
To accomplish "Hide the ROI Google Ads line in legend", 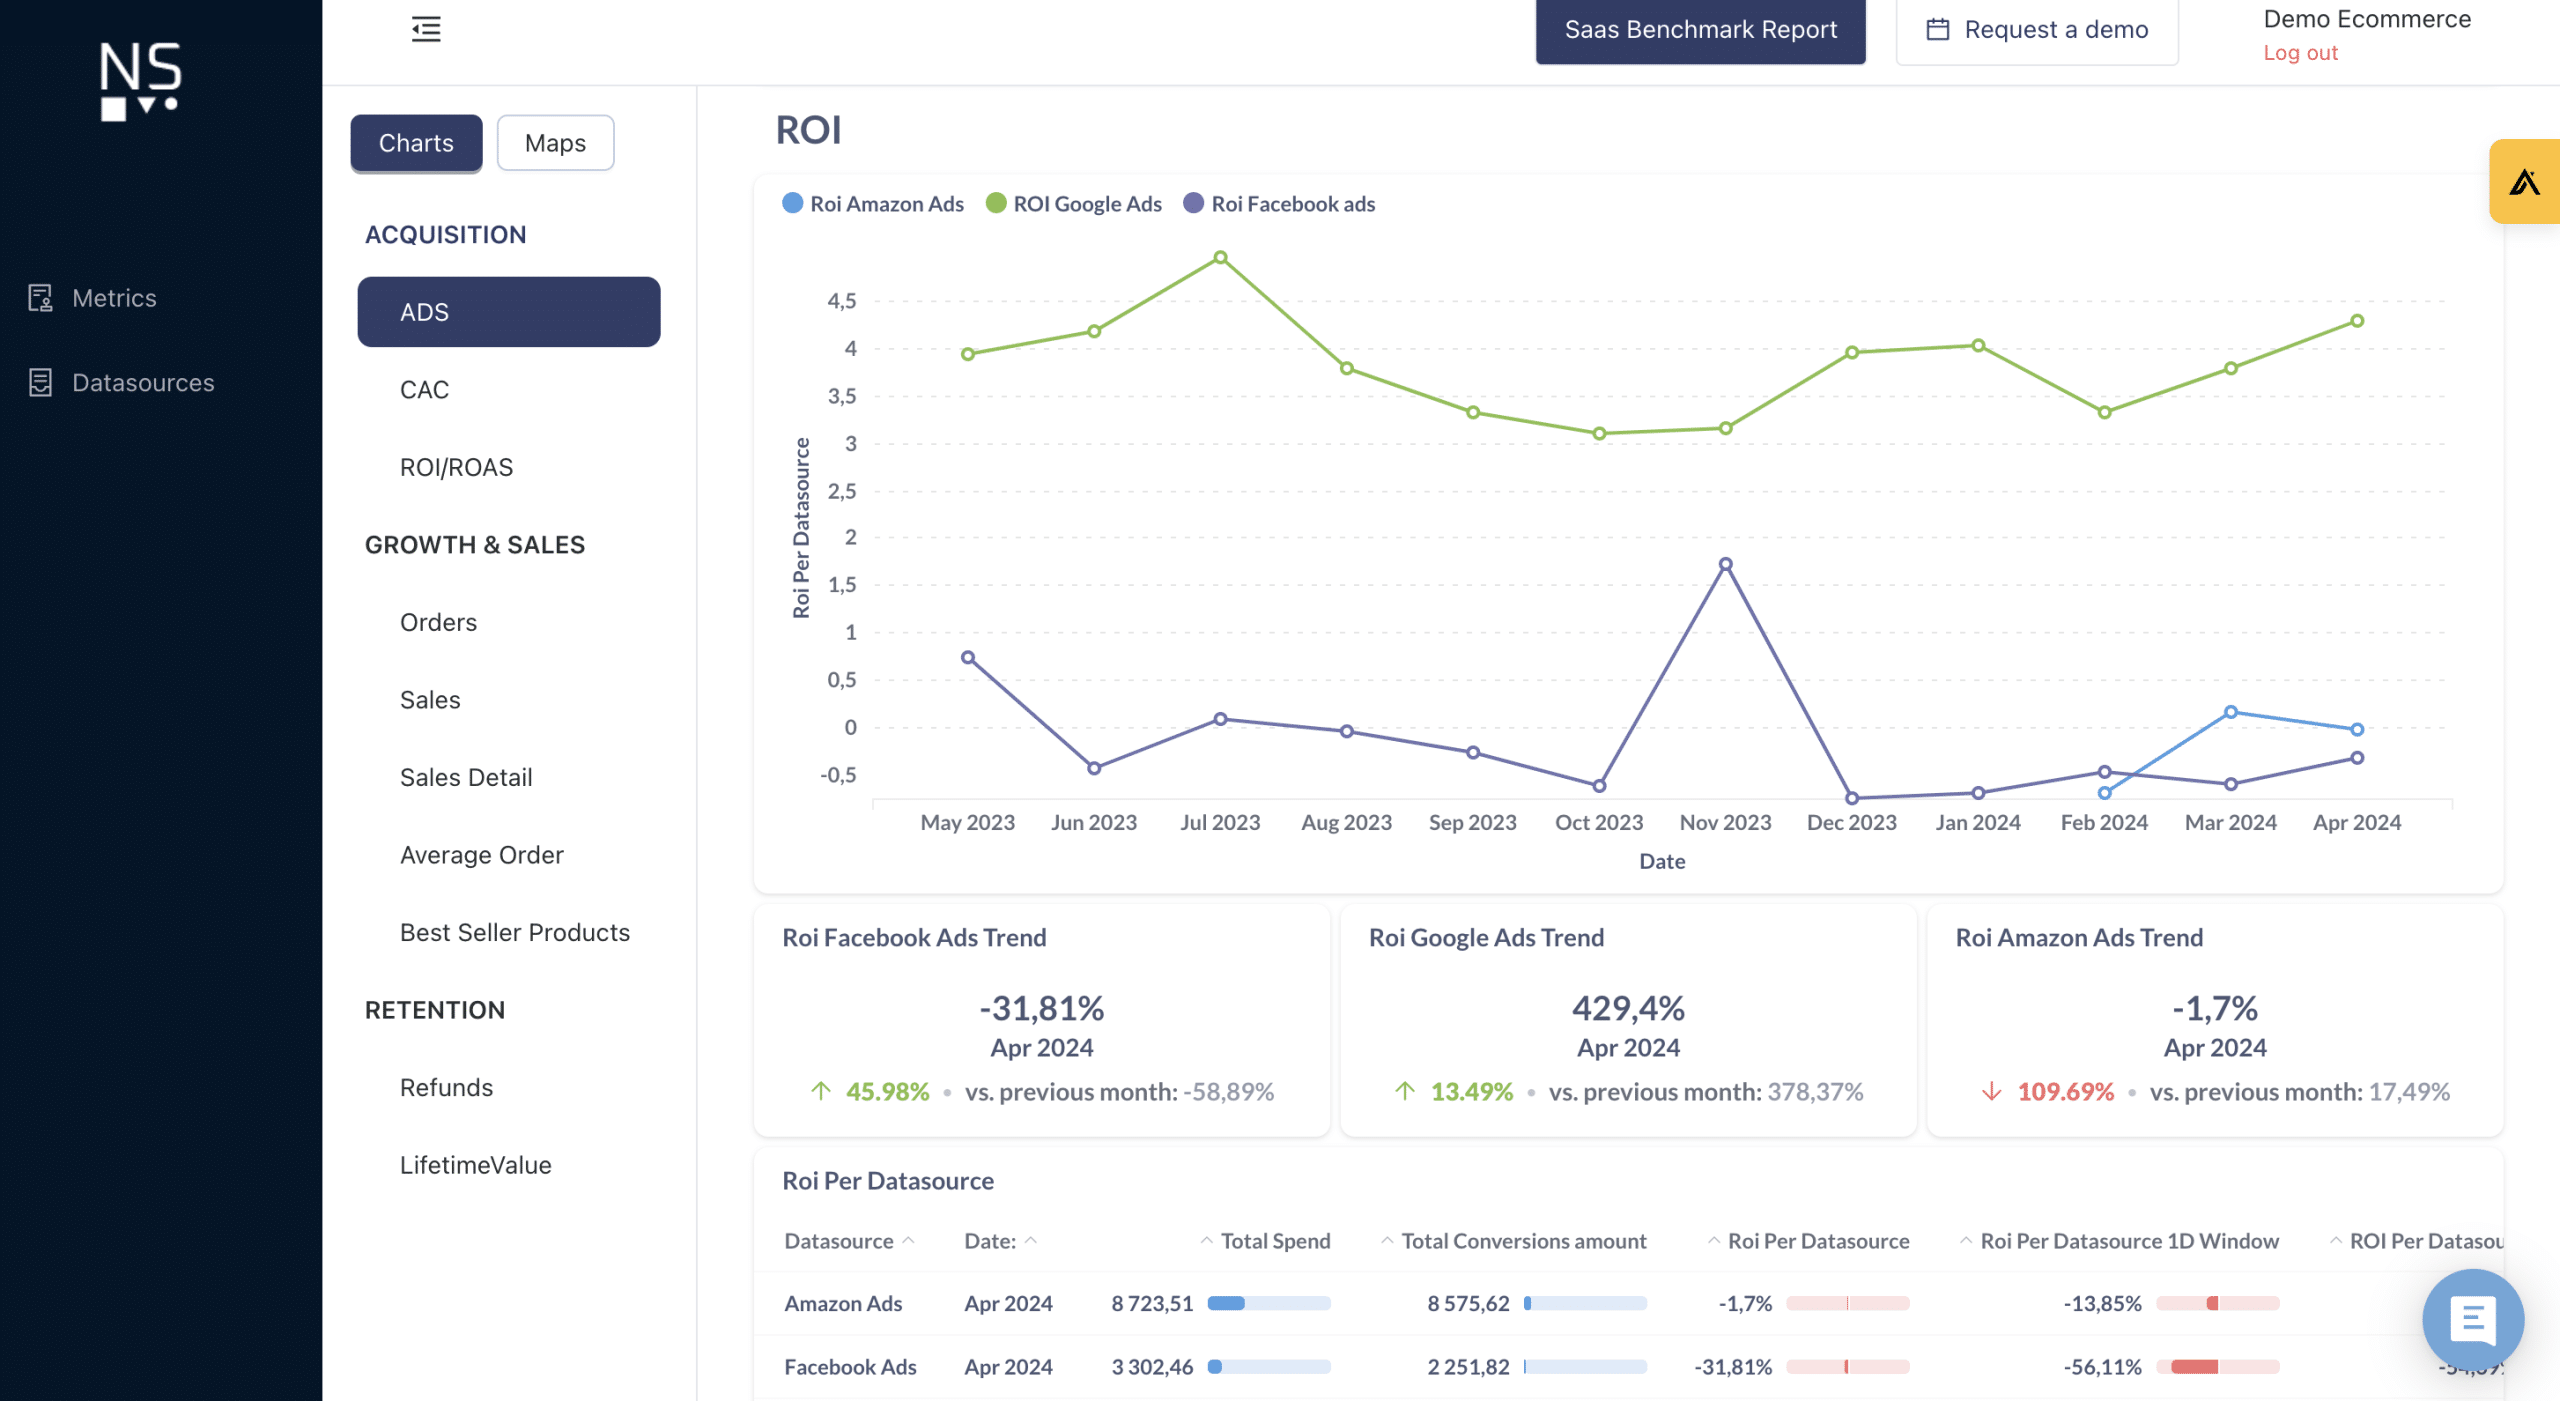I will coord(1073,203).
